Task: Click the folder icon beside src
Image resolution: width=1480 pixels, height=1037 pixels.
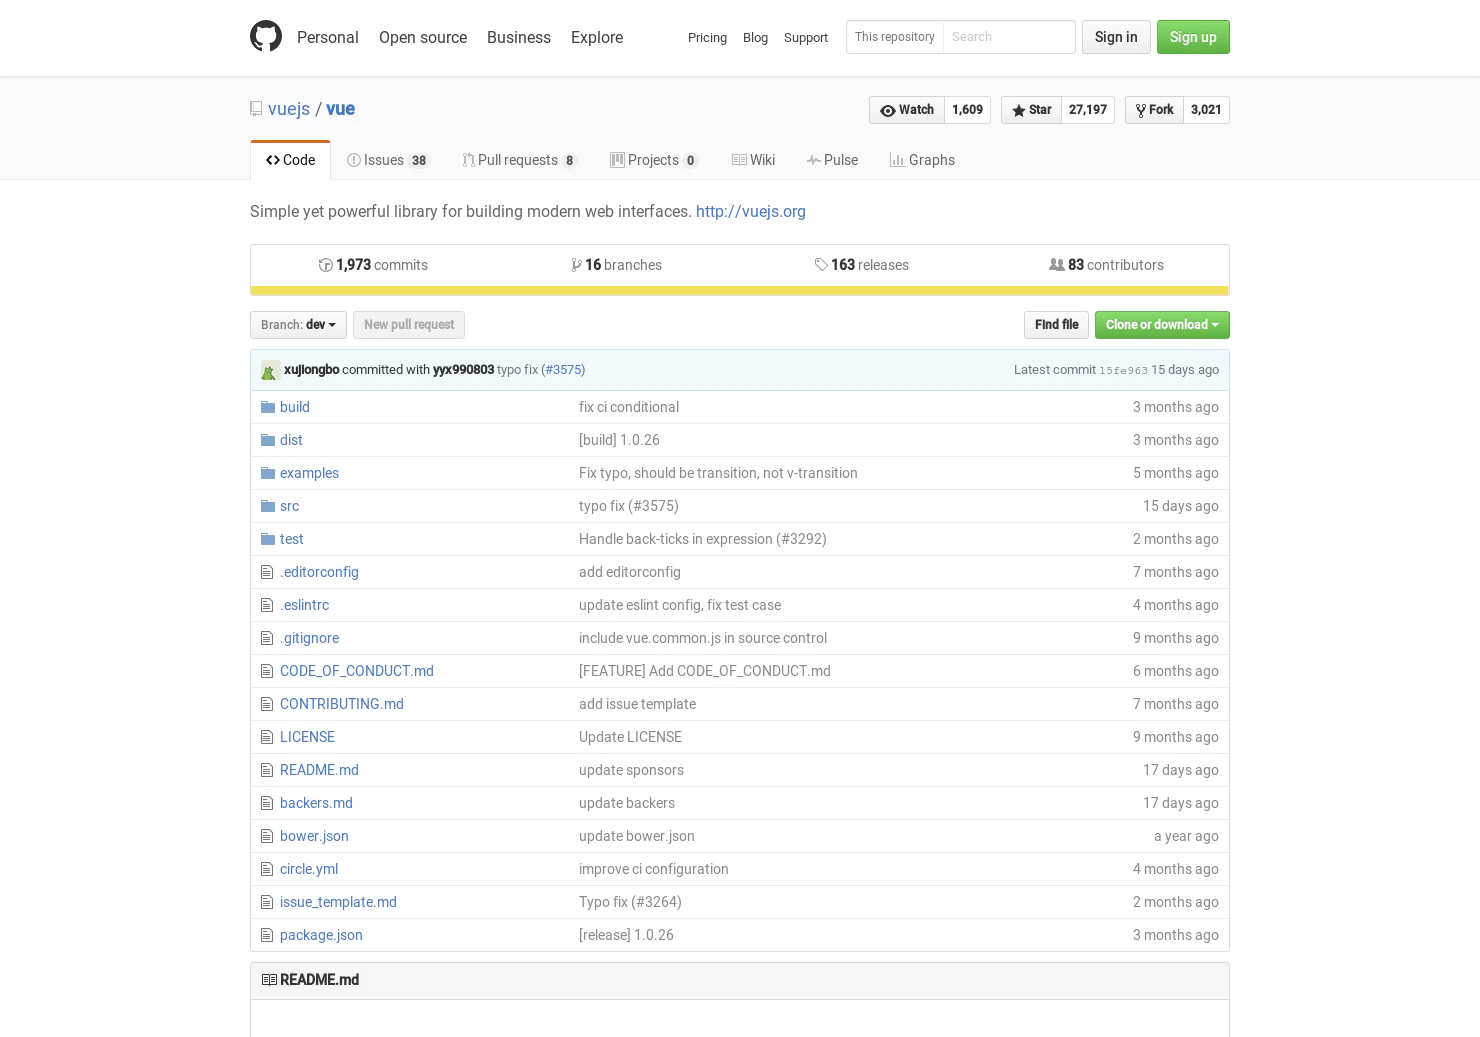Action: tap(267, 506)
